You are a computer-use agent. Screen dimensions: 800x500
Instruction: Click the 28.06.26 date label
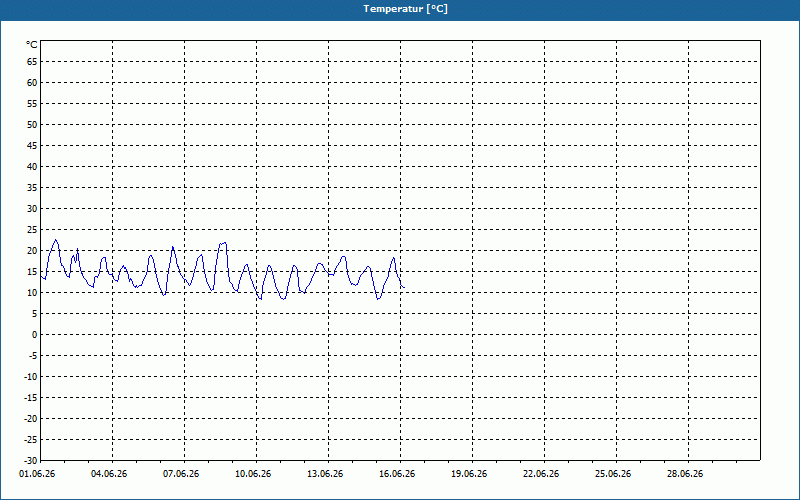point(685,474)
